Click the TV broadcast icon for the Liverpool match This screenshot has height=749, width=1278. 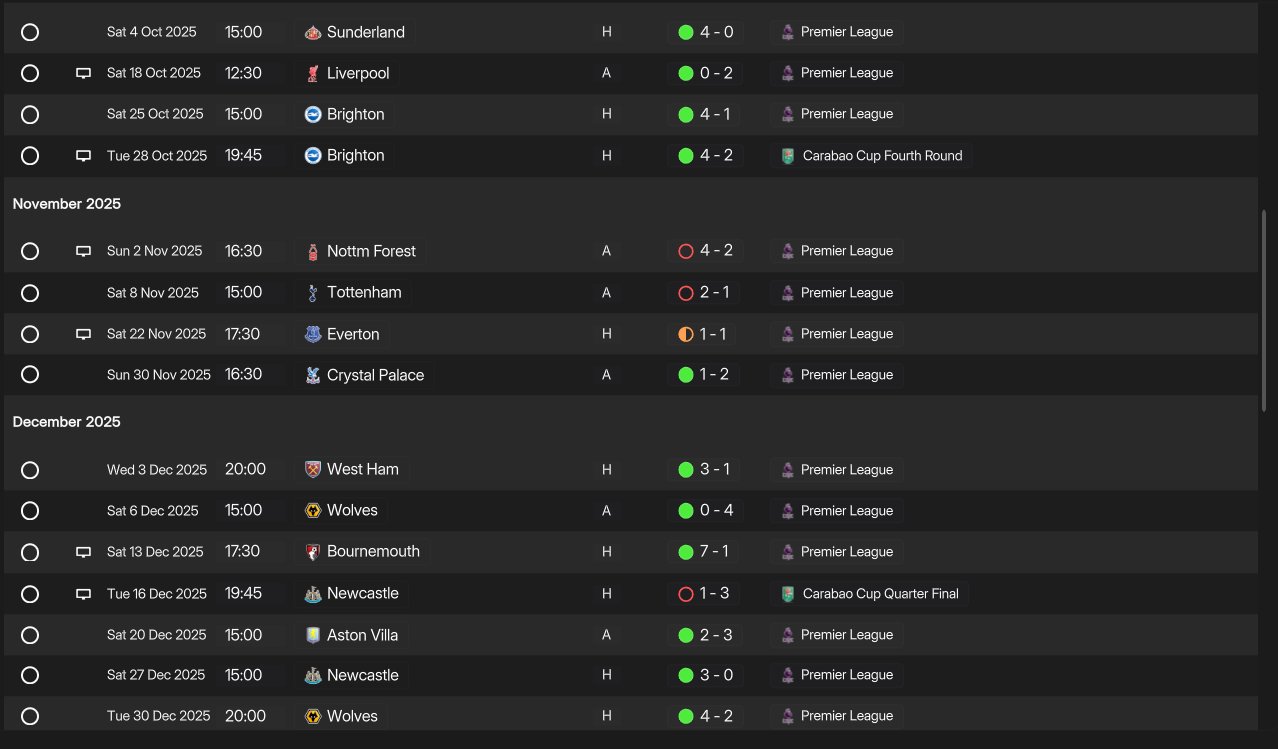(x=84, y=73)
